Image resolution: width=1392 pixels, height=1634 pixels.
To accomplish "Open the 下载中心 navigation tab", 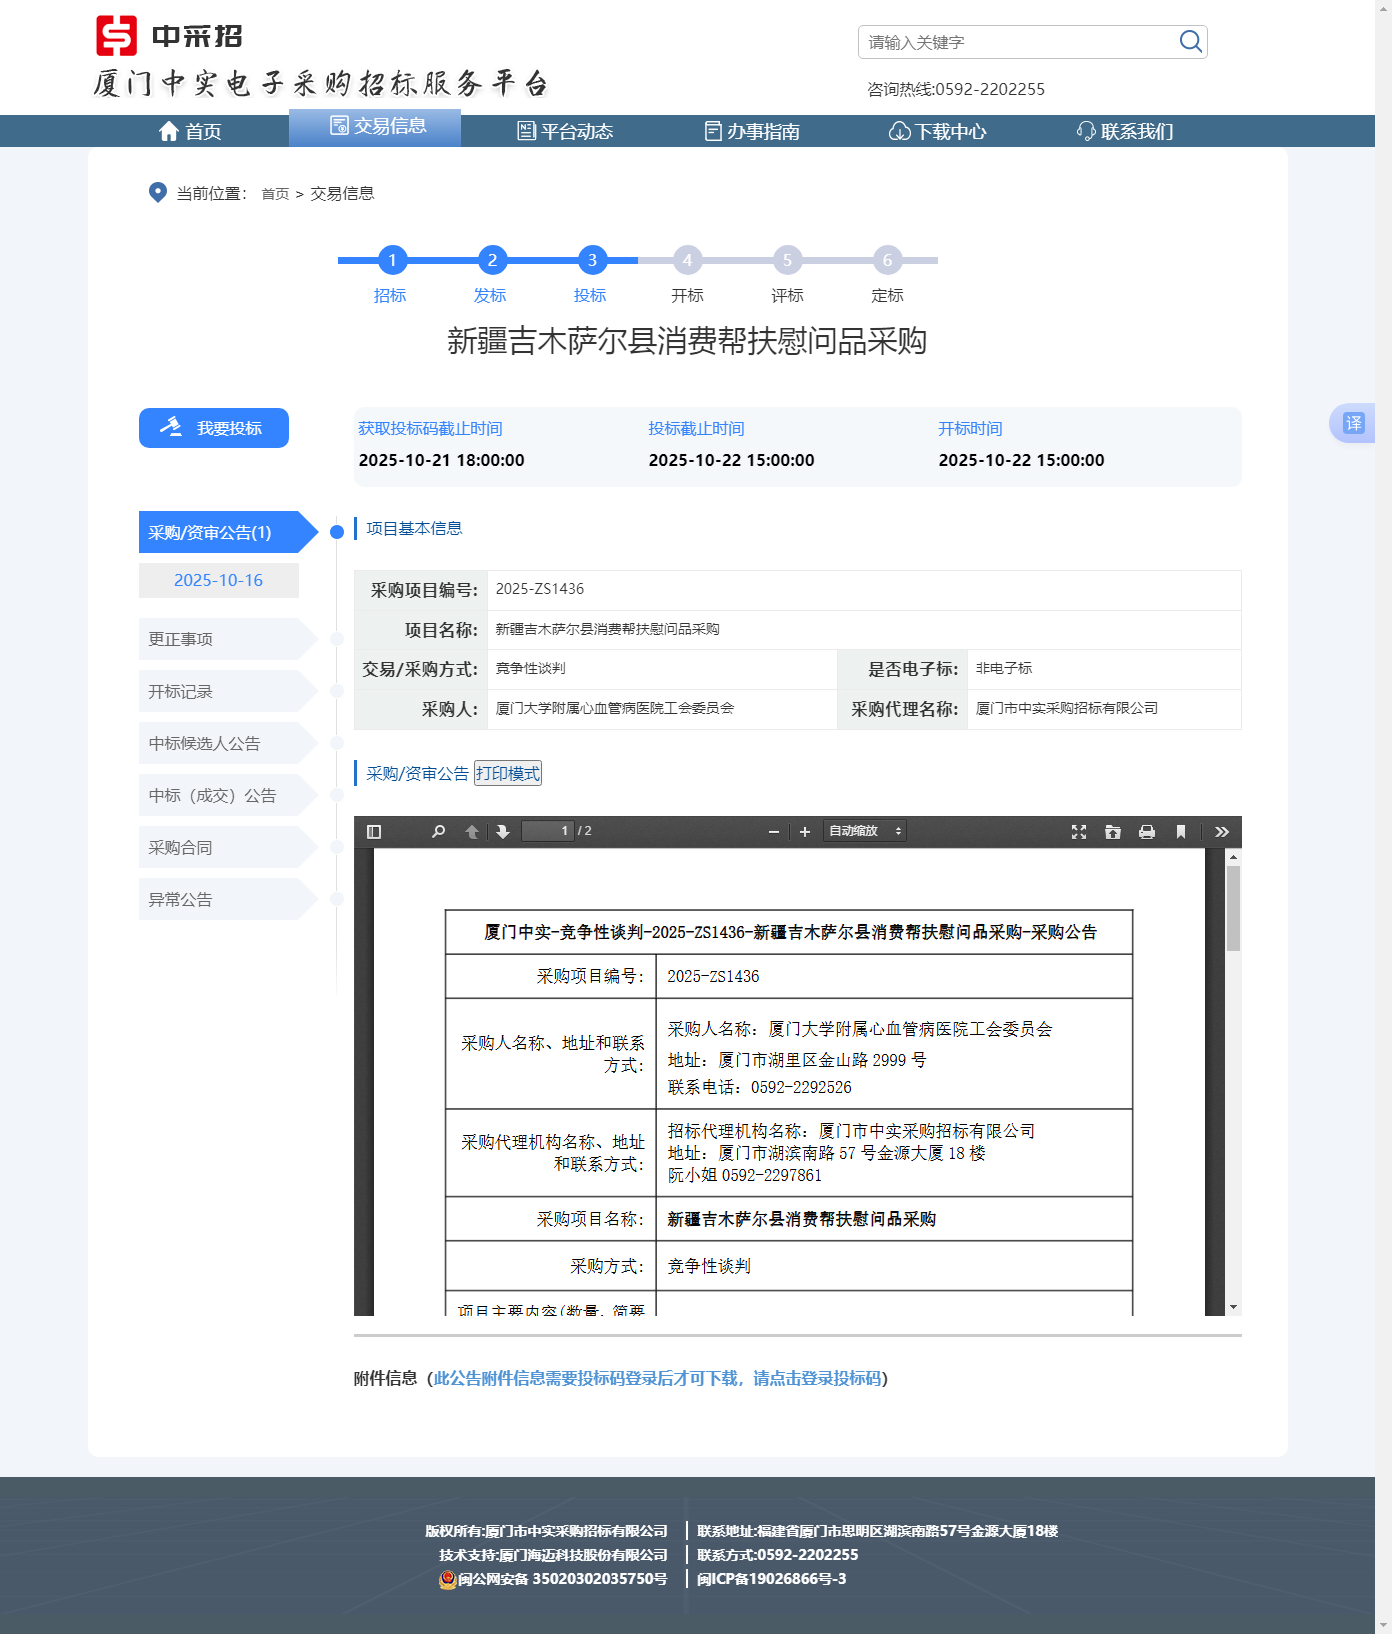I will click(x=938, y=131).
